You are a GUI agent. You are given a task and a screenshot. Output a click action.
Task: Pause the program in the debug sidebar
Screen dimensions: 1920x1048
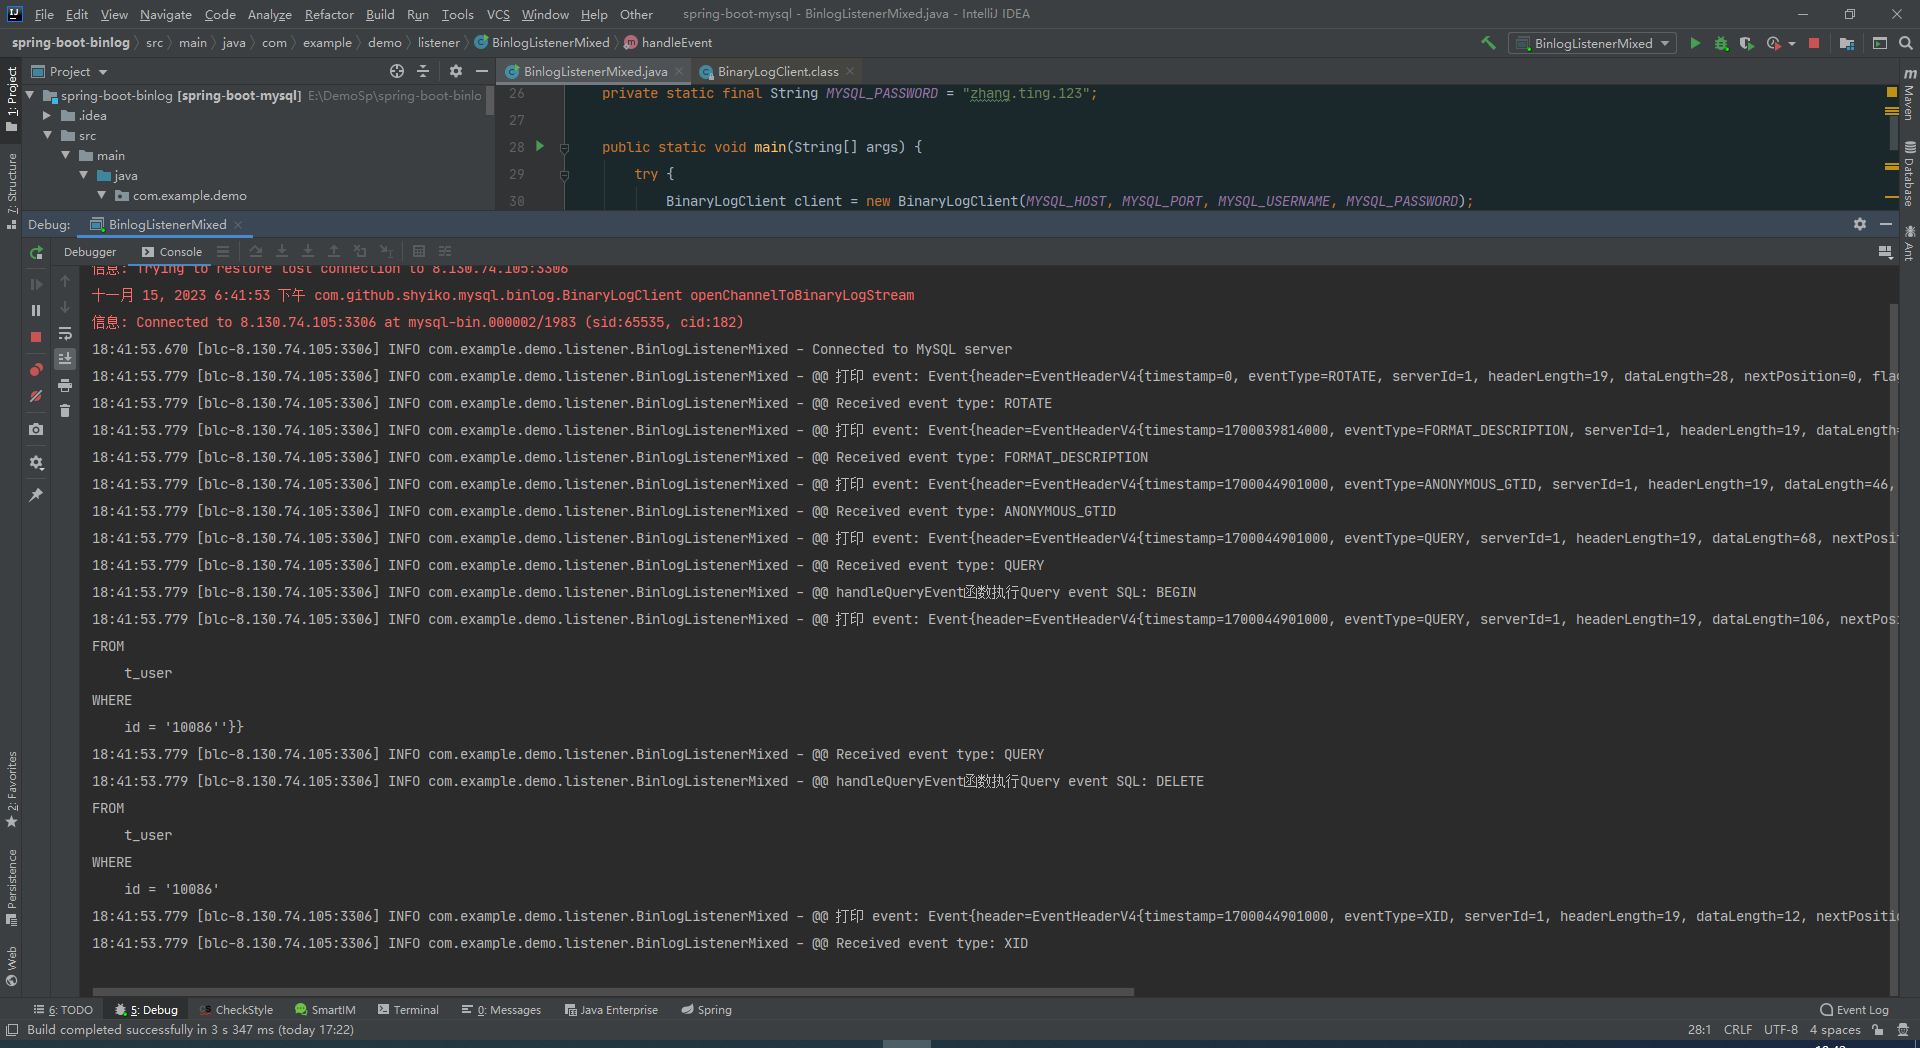pos(36,311)
